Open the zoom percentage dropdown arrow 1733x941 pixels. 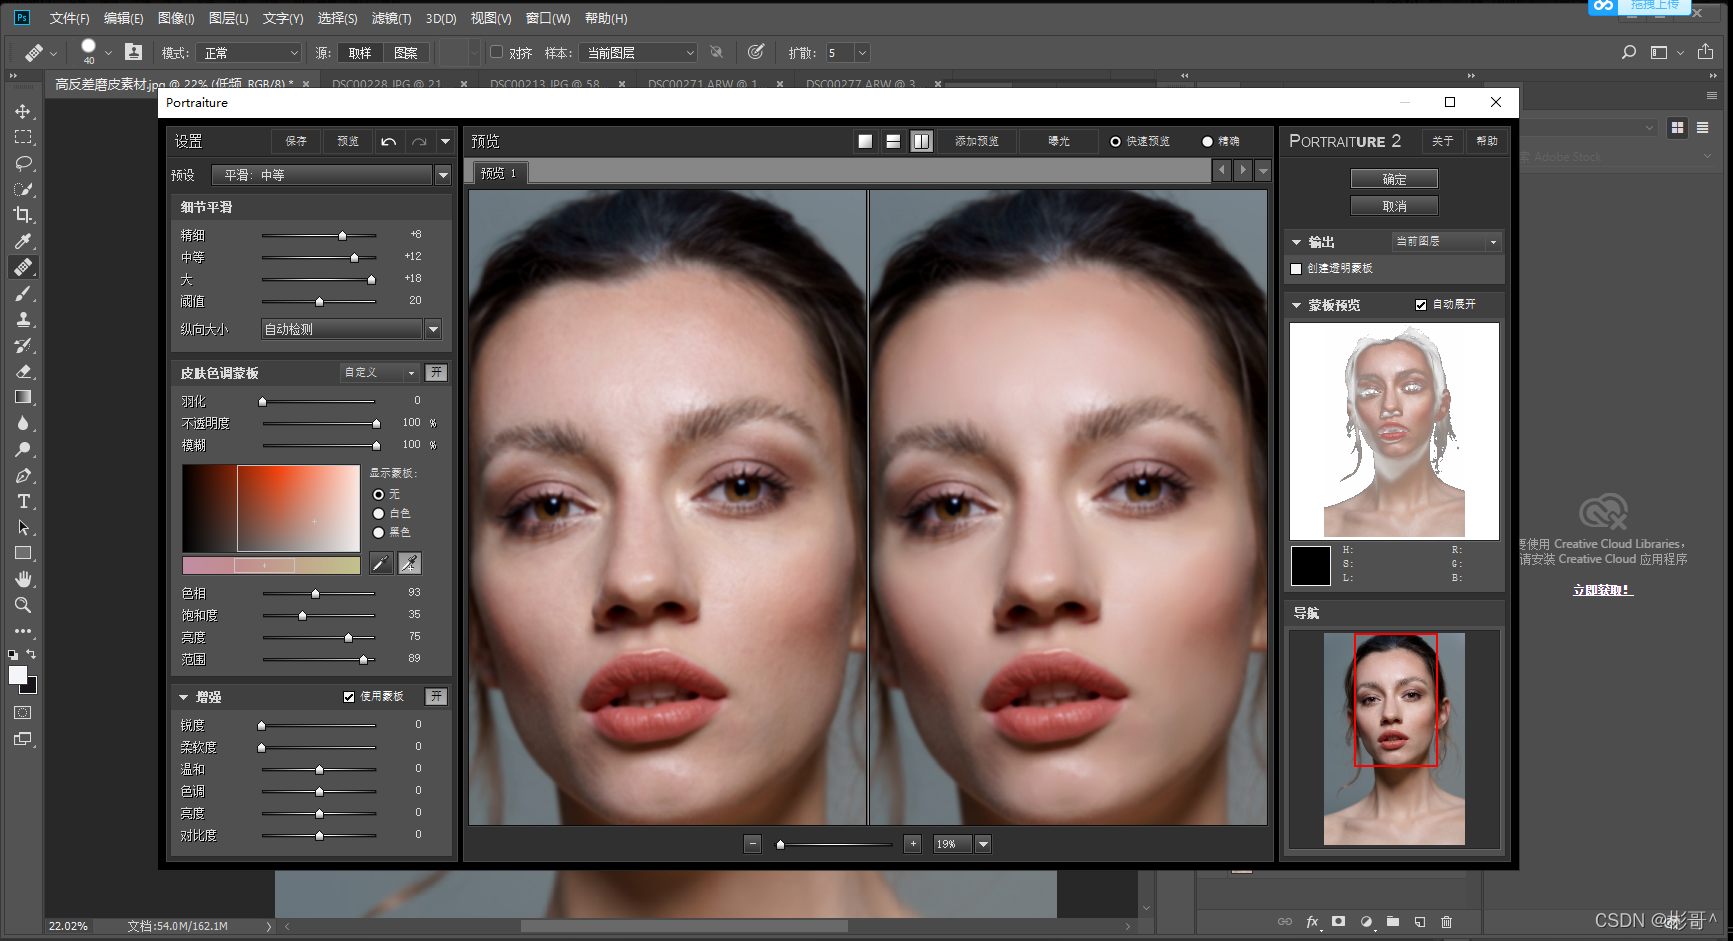983,844
